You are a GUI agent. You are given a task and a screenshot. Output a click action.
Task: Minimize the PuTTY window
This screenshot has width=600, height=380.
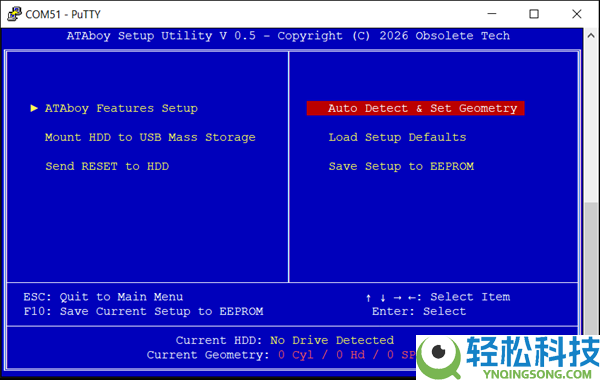492,14
